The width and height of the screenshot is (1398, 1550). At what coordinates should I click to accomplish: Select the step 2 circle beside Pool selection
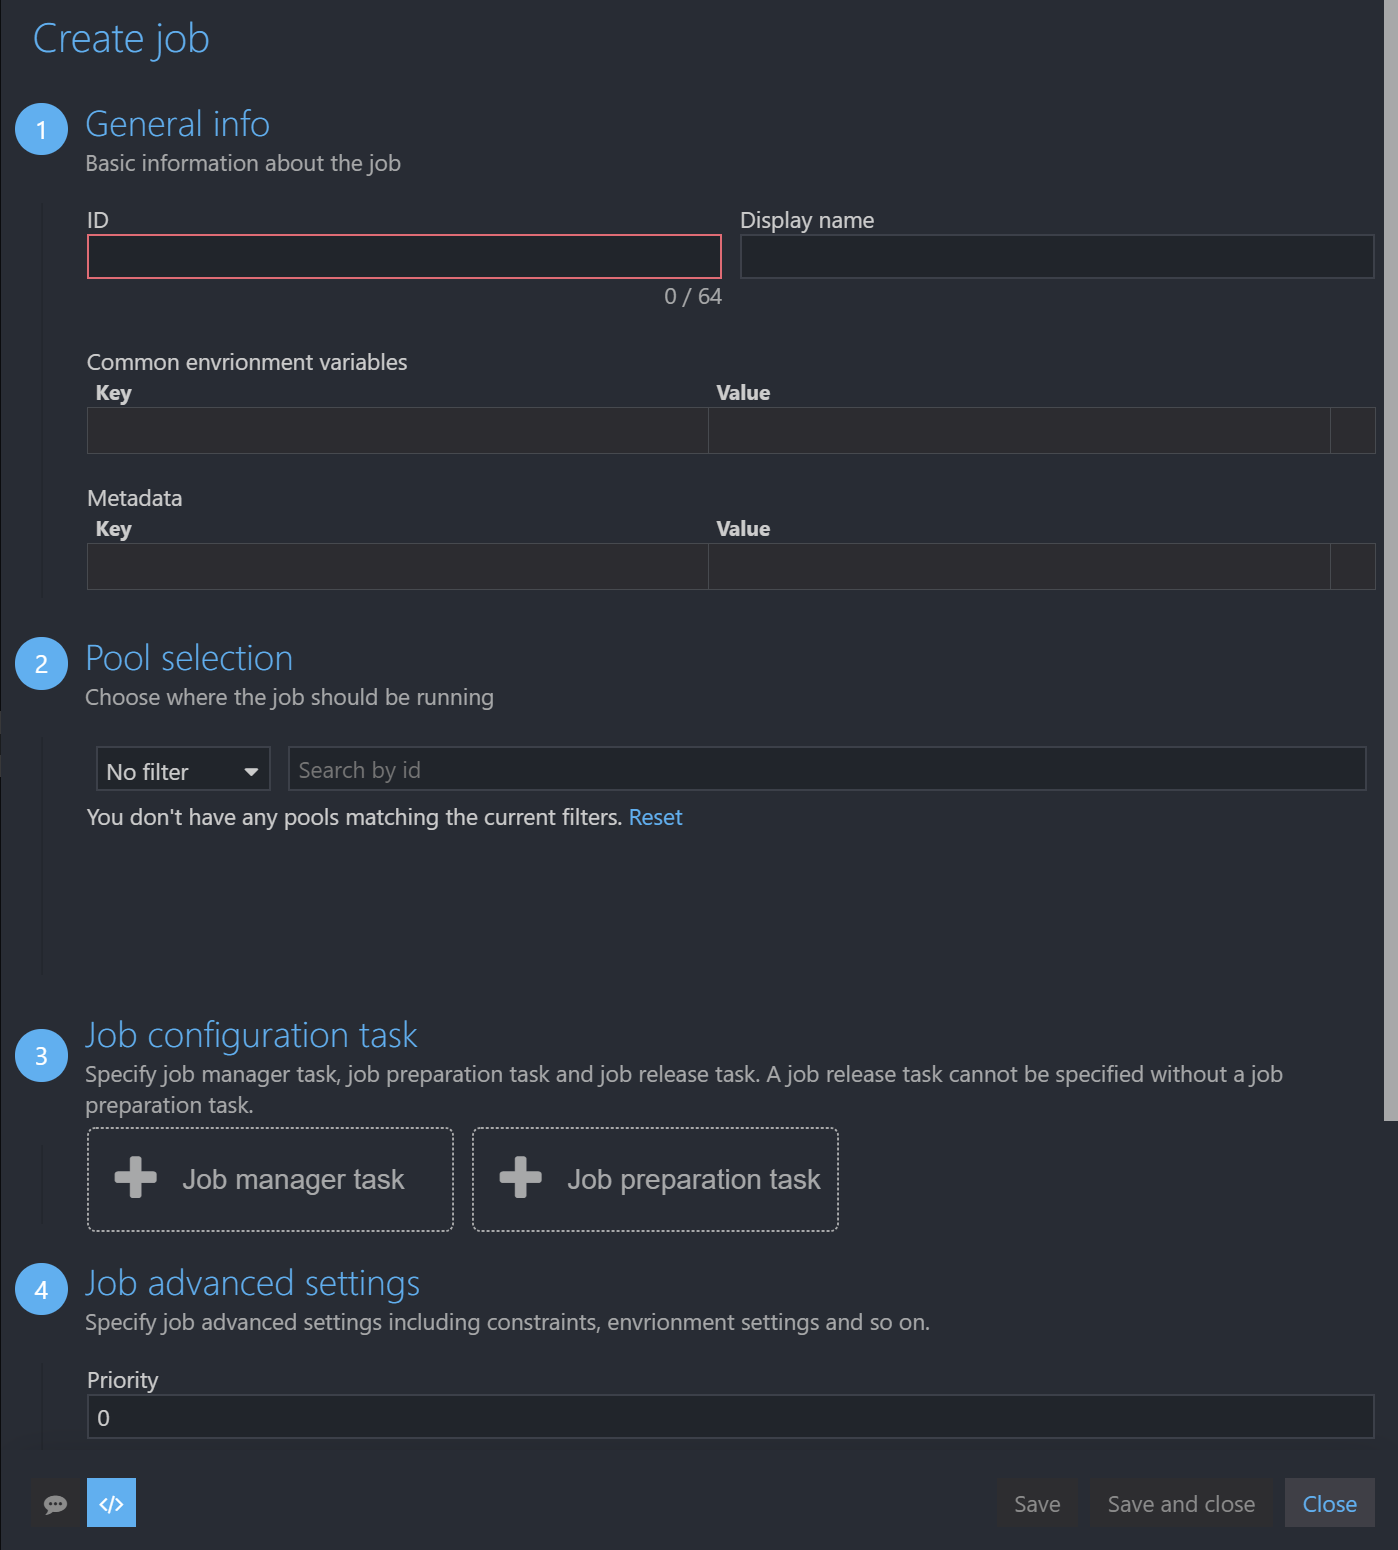click(x=41, y=663)
